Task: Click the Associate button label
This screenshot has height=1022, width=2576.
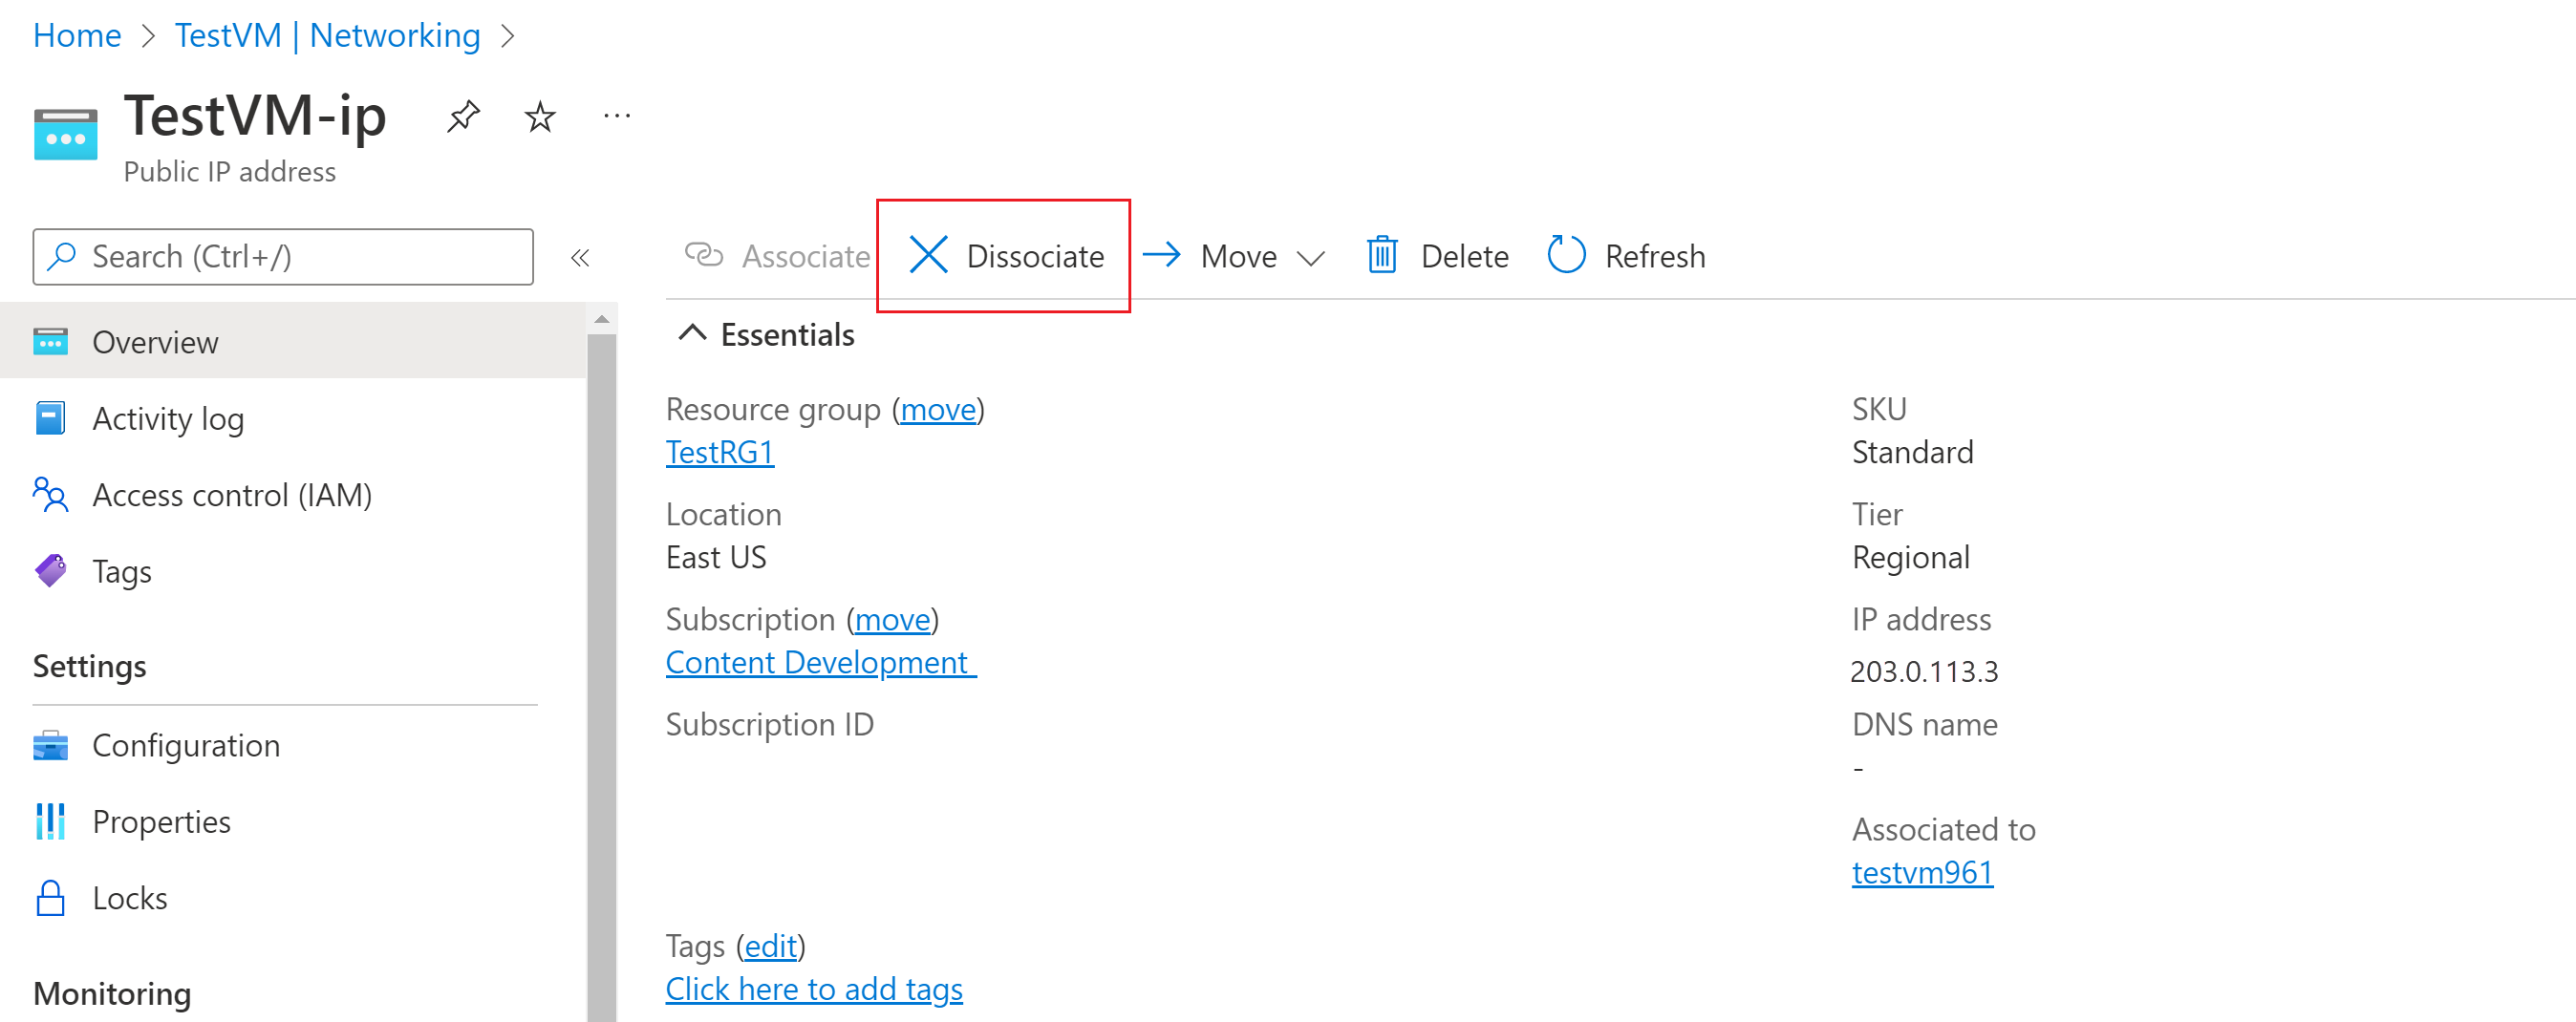Action: (x=806, y=257)
